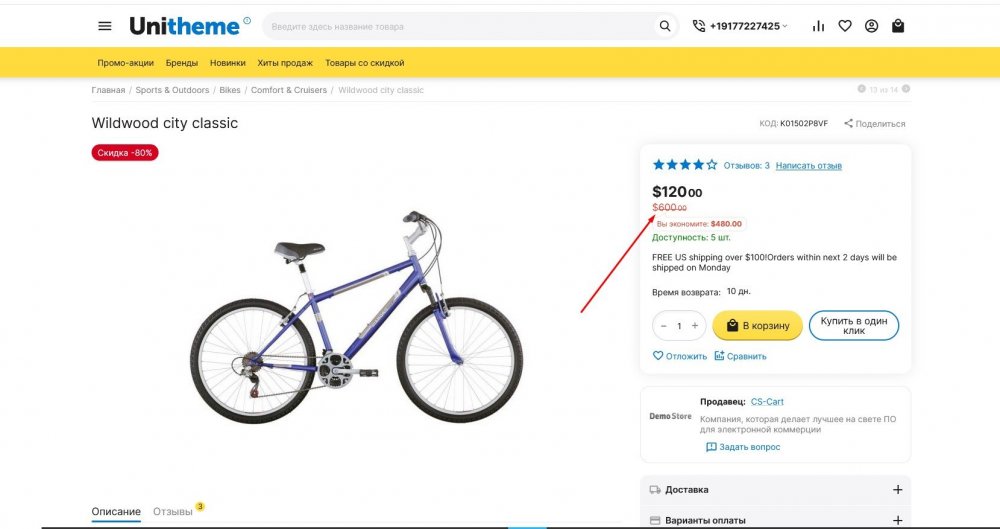Go to the next product arrow

coord(905,90)
